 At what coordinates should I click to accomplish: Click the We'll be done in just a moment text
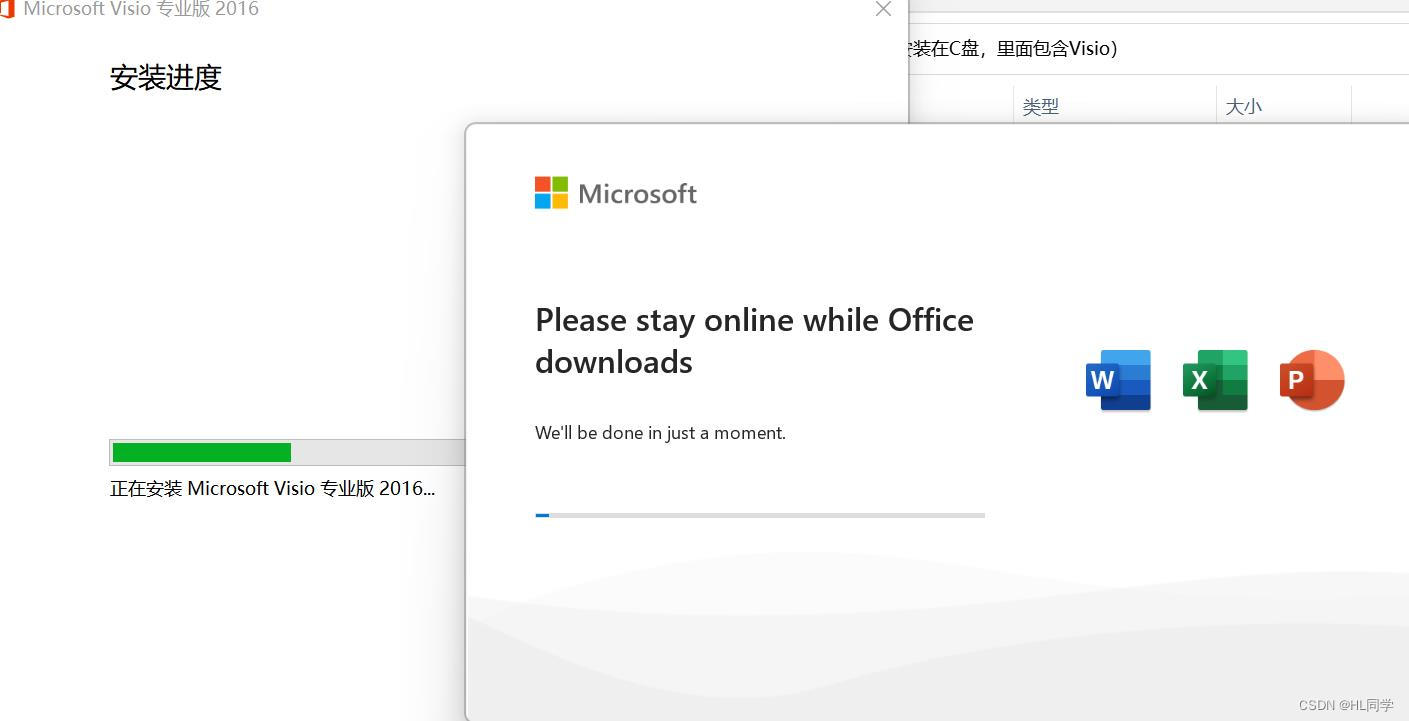[660, 432]
